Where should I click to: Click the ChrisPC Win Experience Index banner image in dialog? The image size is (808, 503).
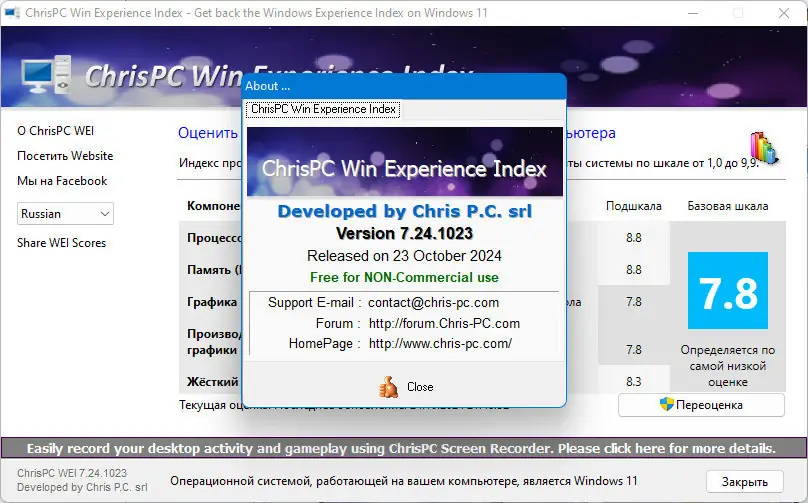[405, 162]
